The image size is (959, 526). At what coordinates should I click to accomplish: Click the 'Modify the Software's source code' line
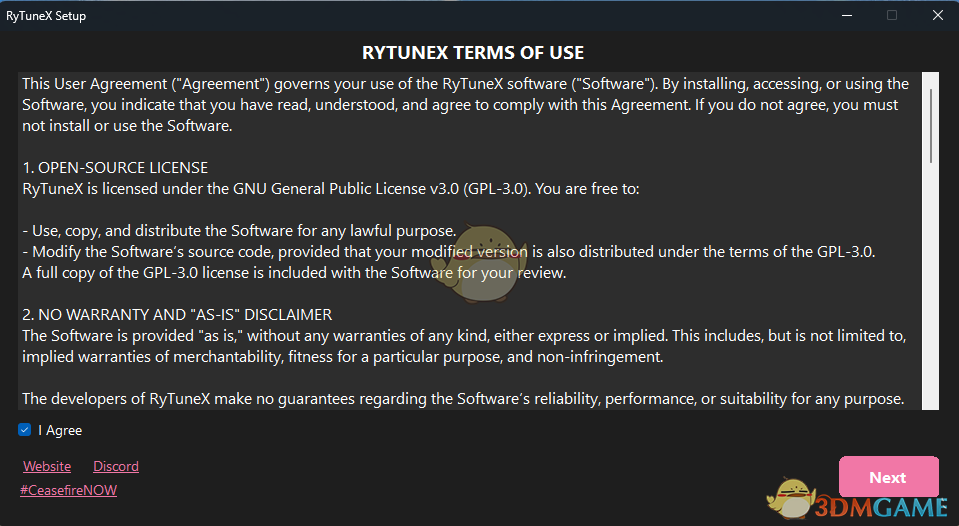coord(448,251)
